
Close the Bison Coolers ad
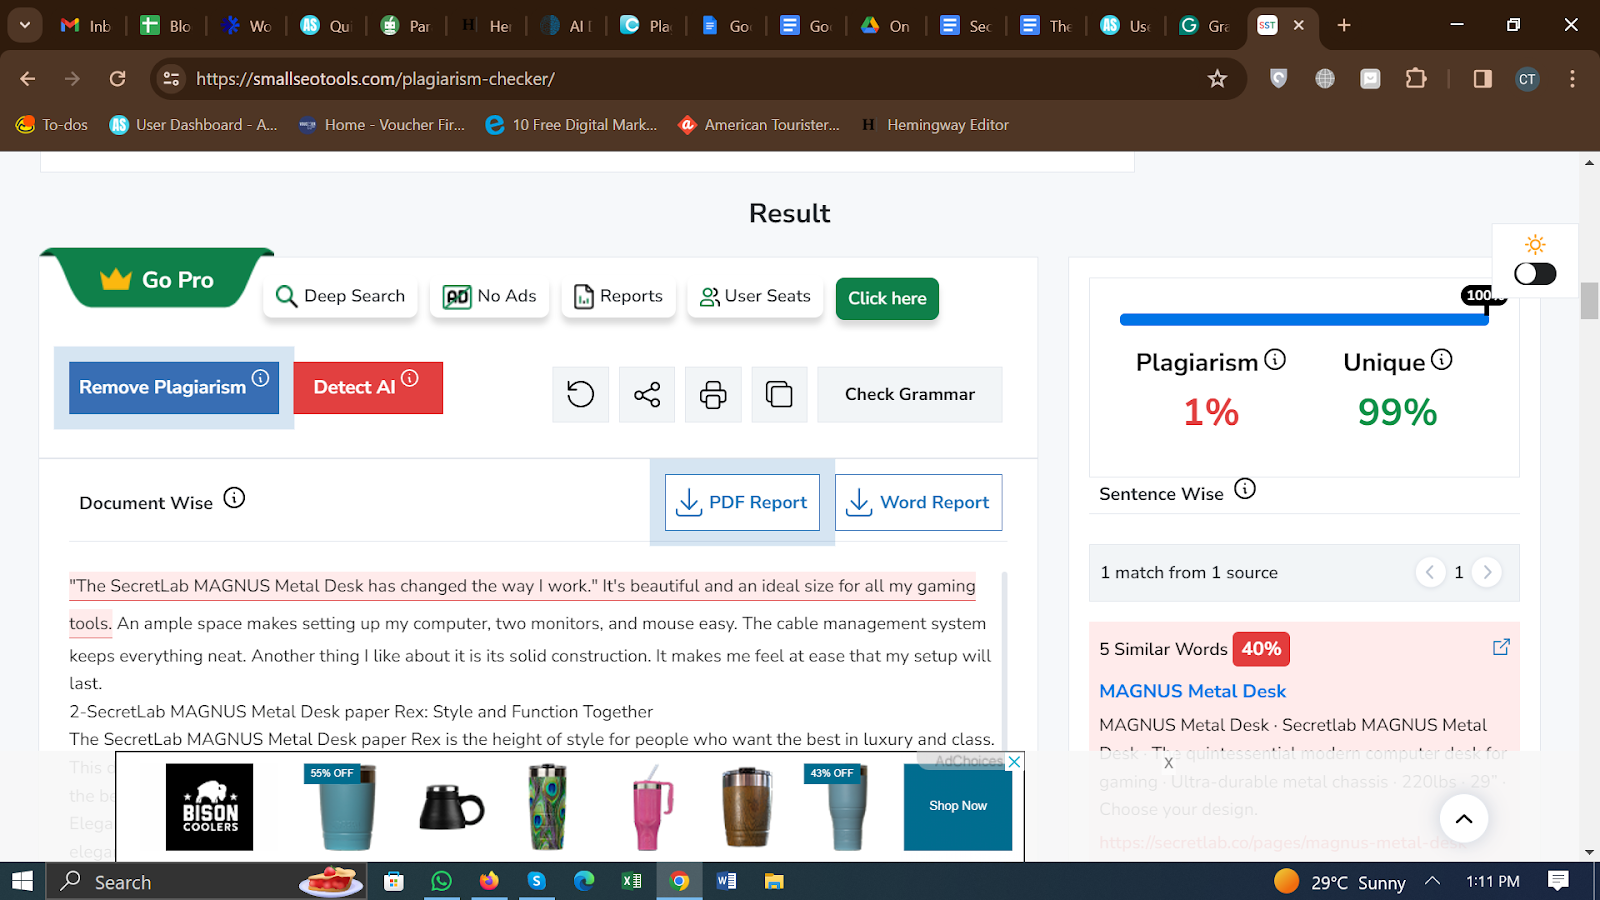point(1014,761)
